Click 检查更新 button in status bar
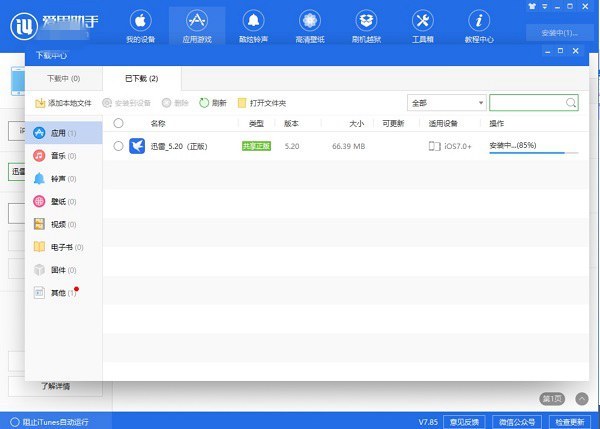This screenshot has height=429, width=600. coord(570,422)
